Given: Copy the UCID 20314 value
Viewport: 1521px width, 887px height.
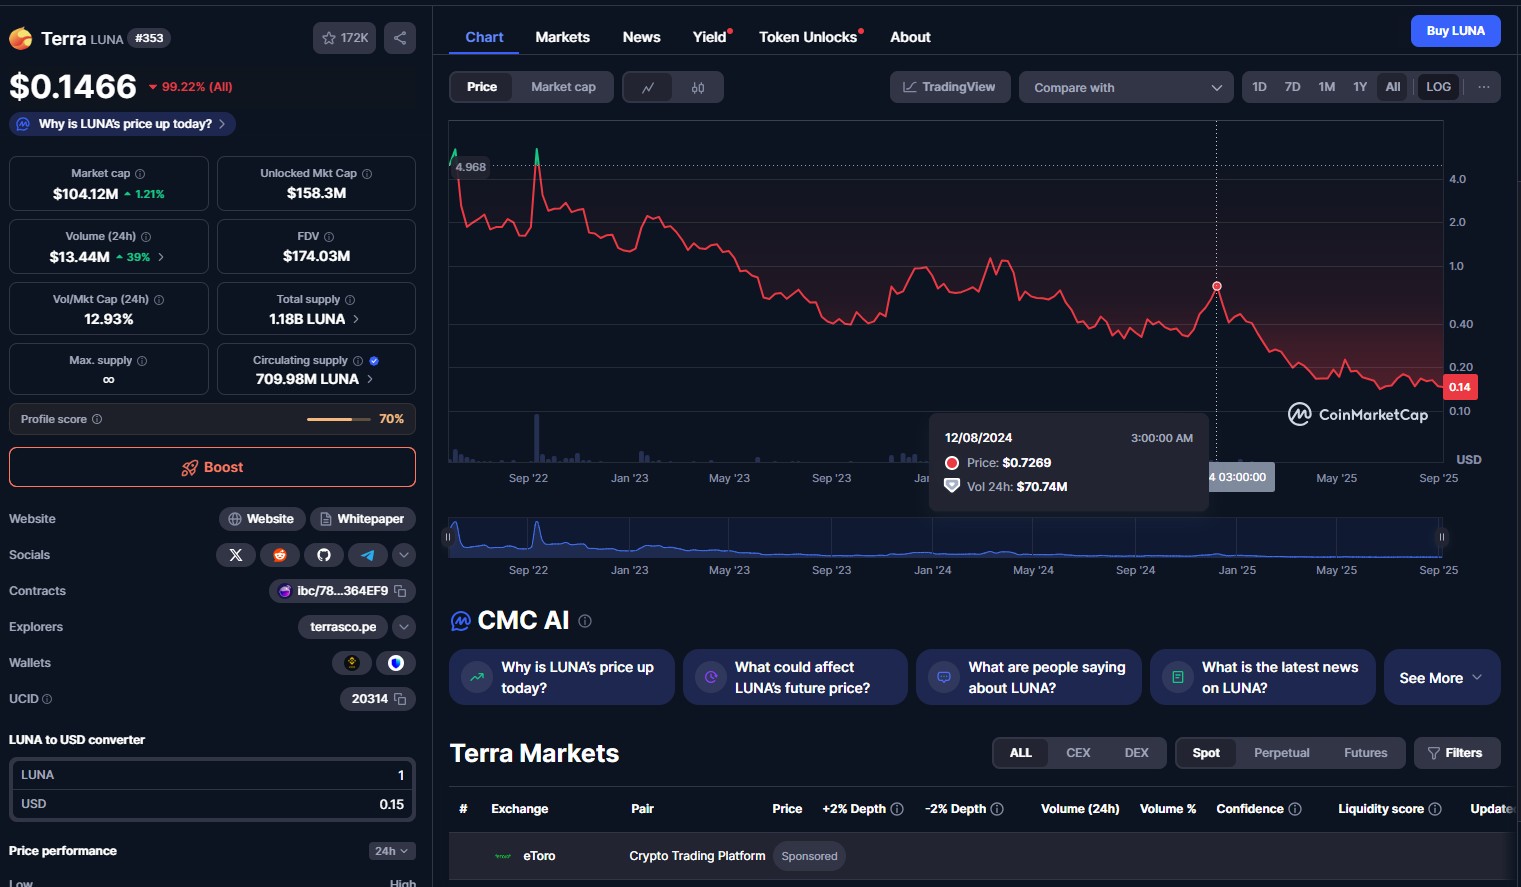Looking at the screenshot, I should [401, 699].
